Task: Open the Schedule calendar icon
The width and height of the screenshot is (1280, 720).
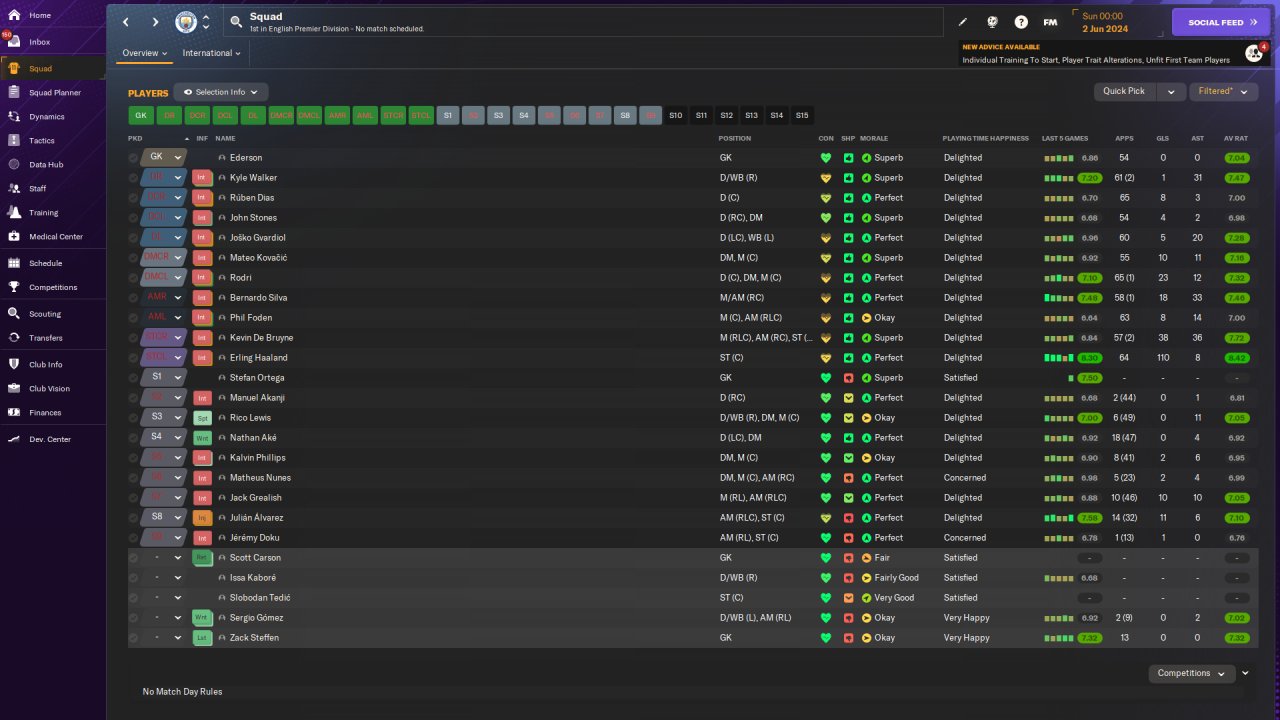Action: tap(14, 263)
